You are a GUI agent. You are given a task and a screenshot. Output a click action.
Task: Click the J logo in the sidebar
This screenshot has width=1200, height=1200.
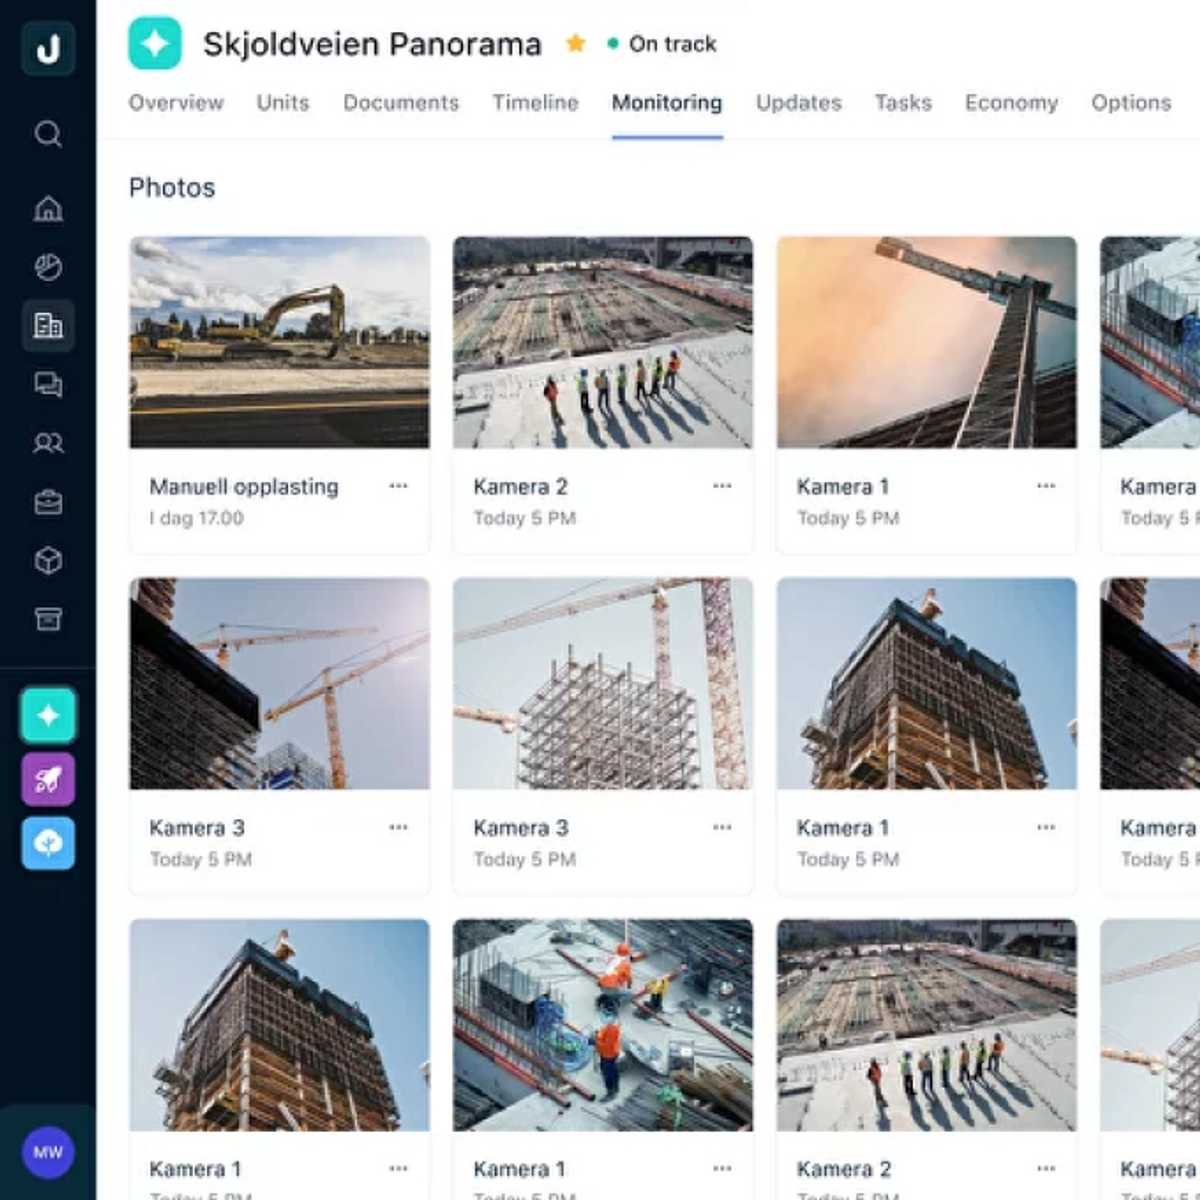[48, 47]
